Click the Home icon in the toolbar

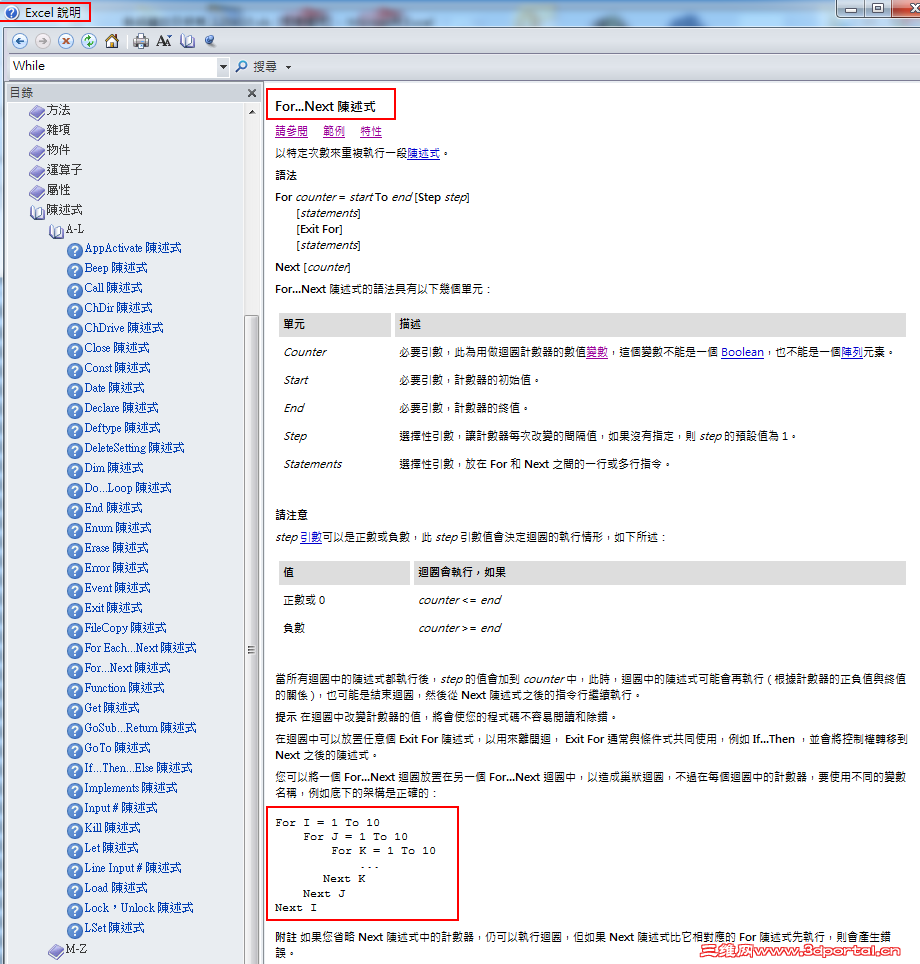[112, 41]
